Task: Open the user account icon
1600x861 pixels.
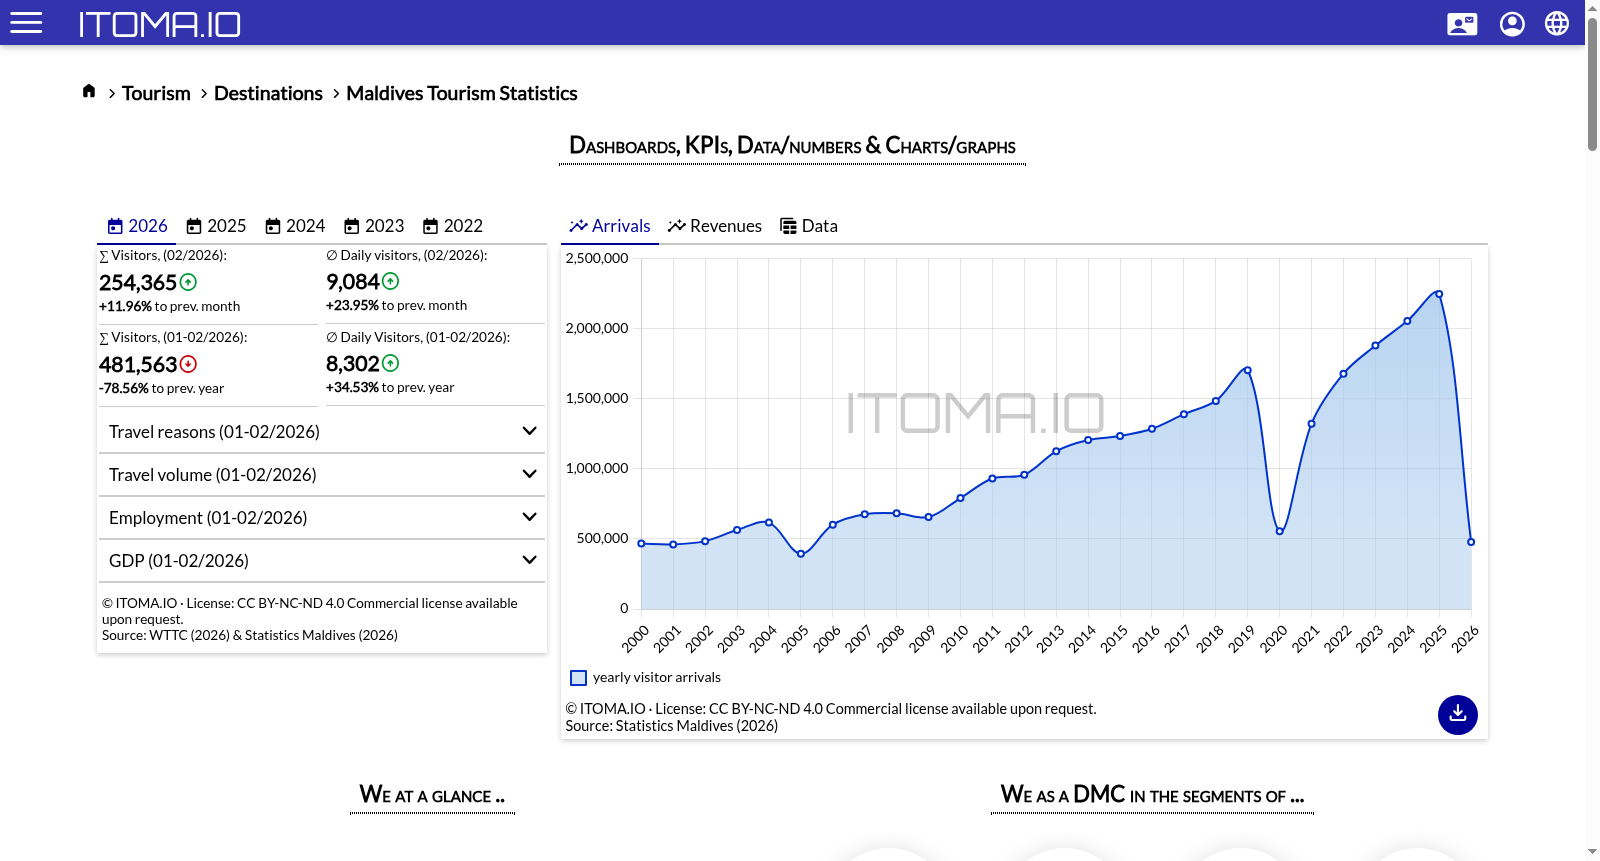Action: (x=1512, y=24)
